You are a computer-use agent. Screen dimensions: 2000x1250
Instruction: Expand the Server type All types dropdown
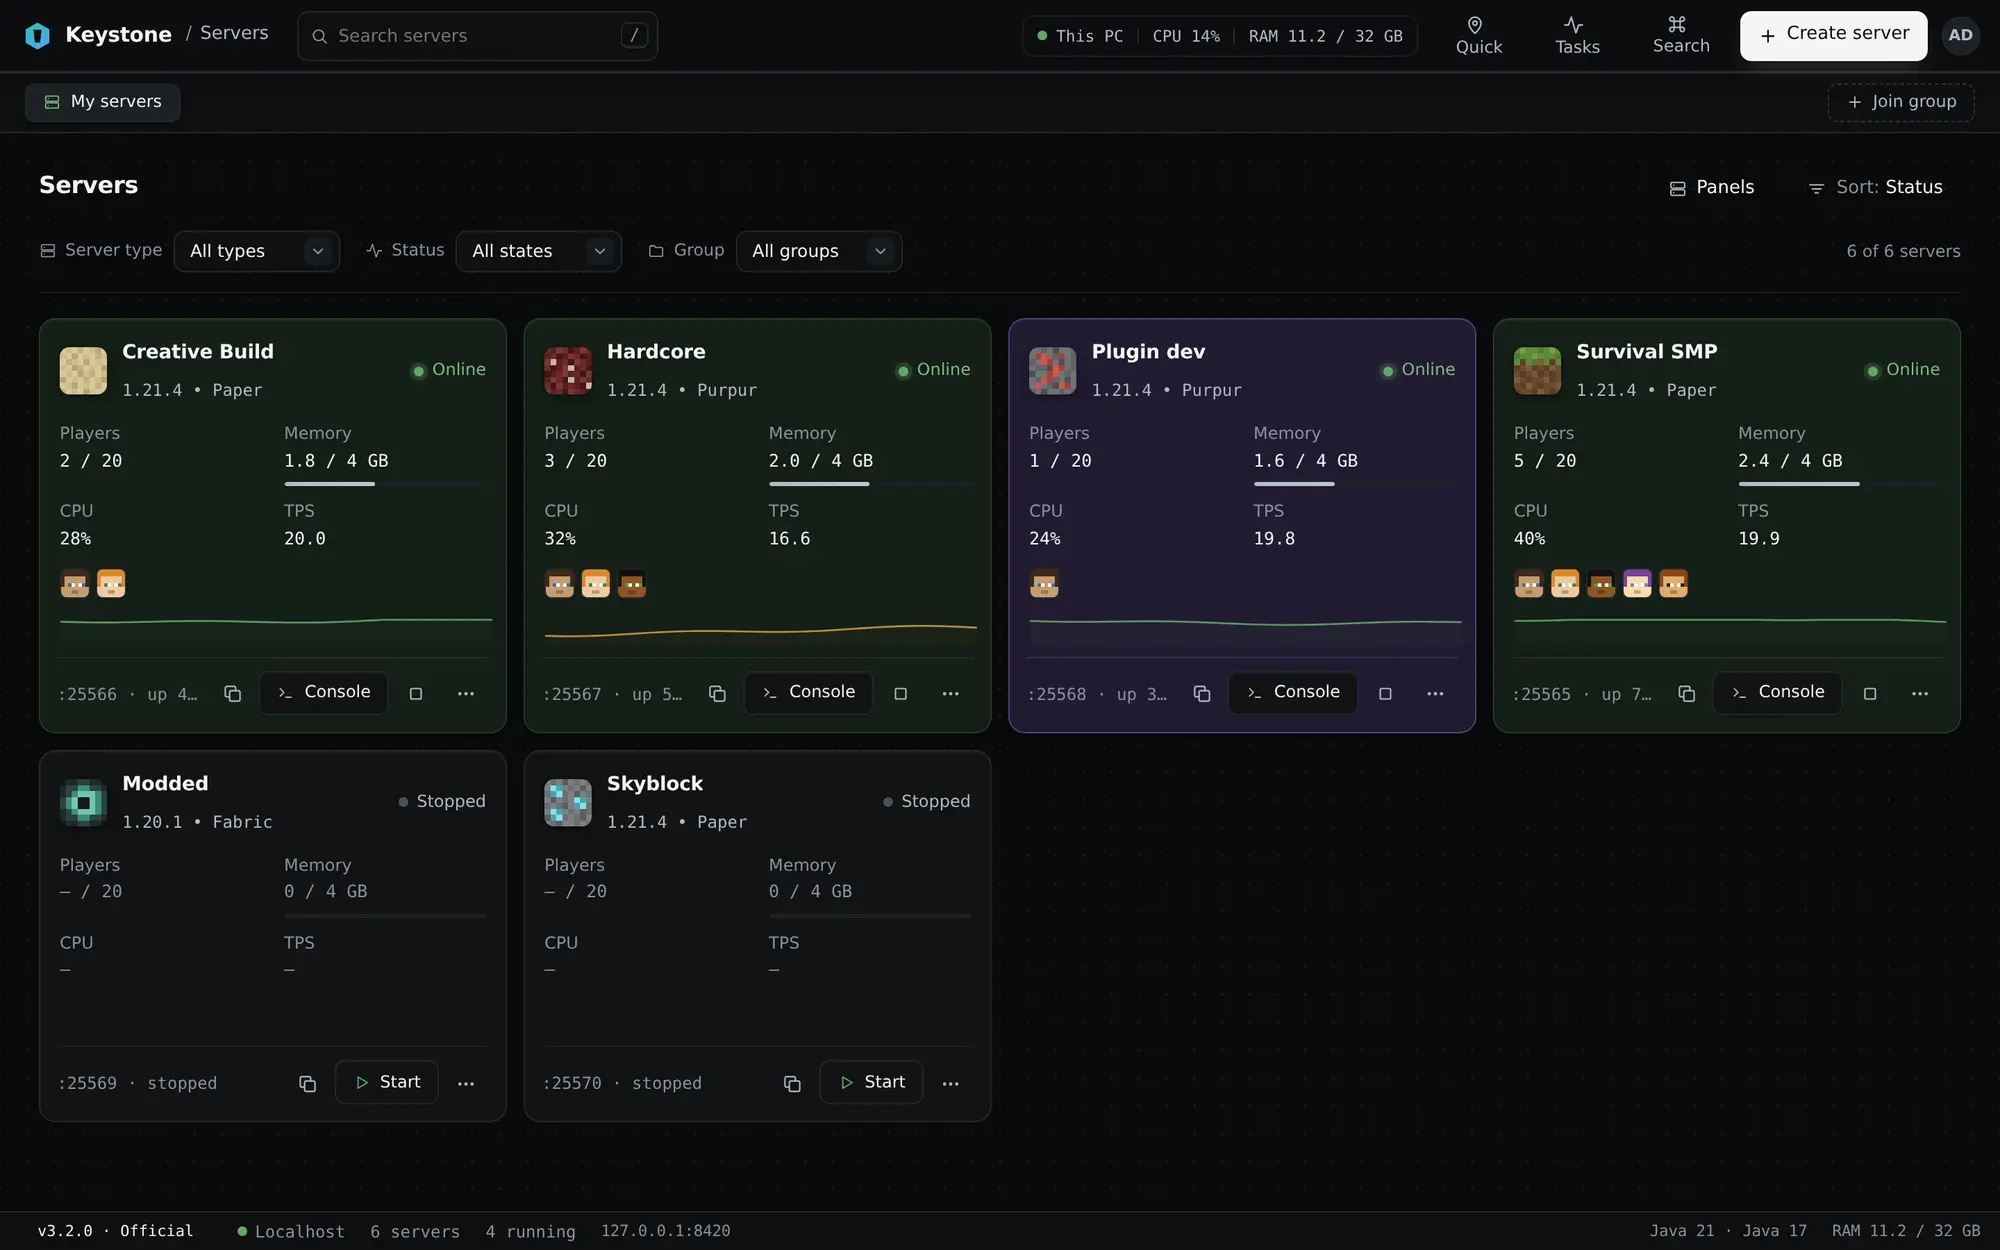point(257,251)
